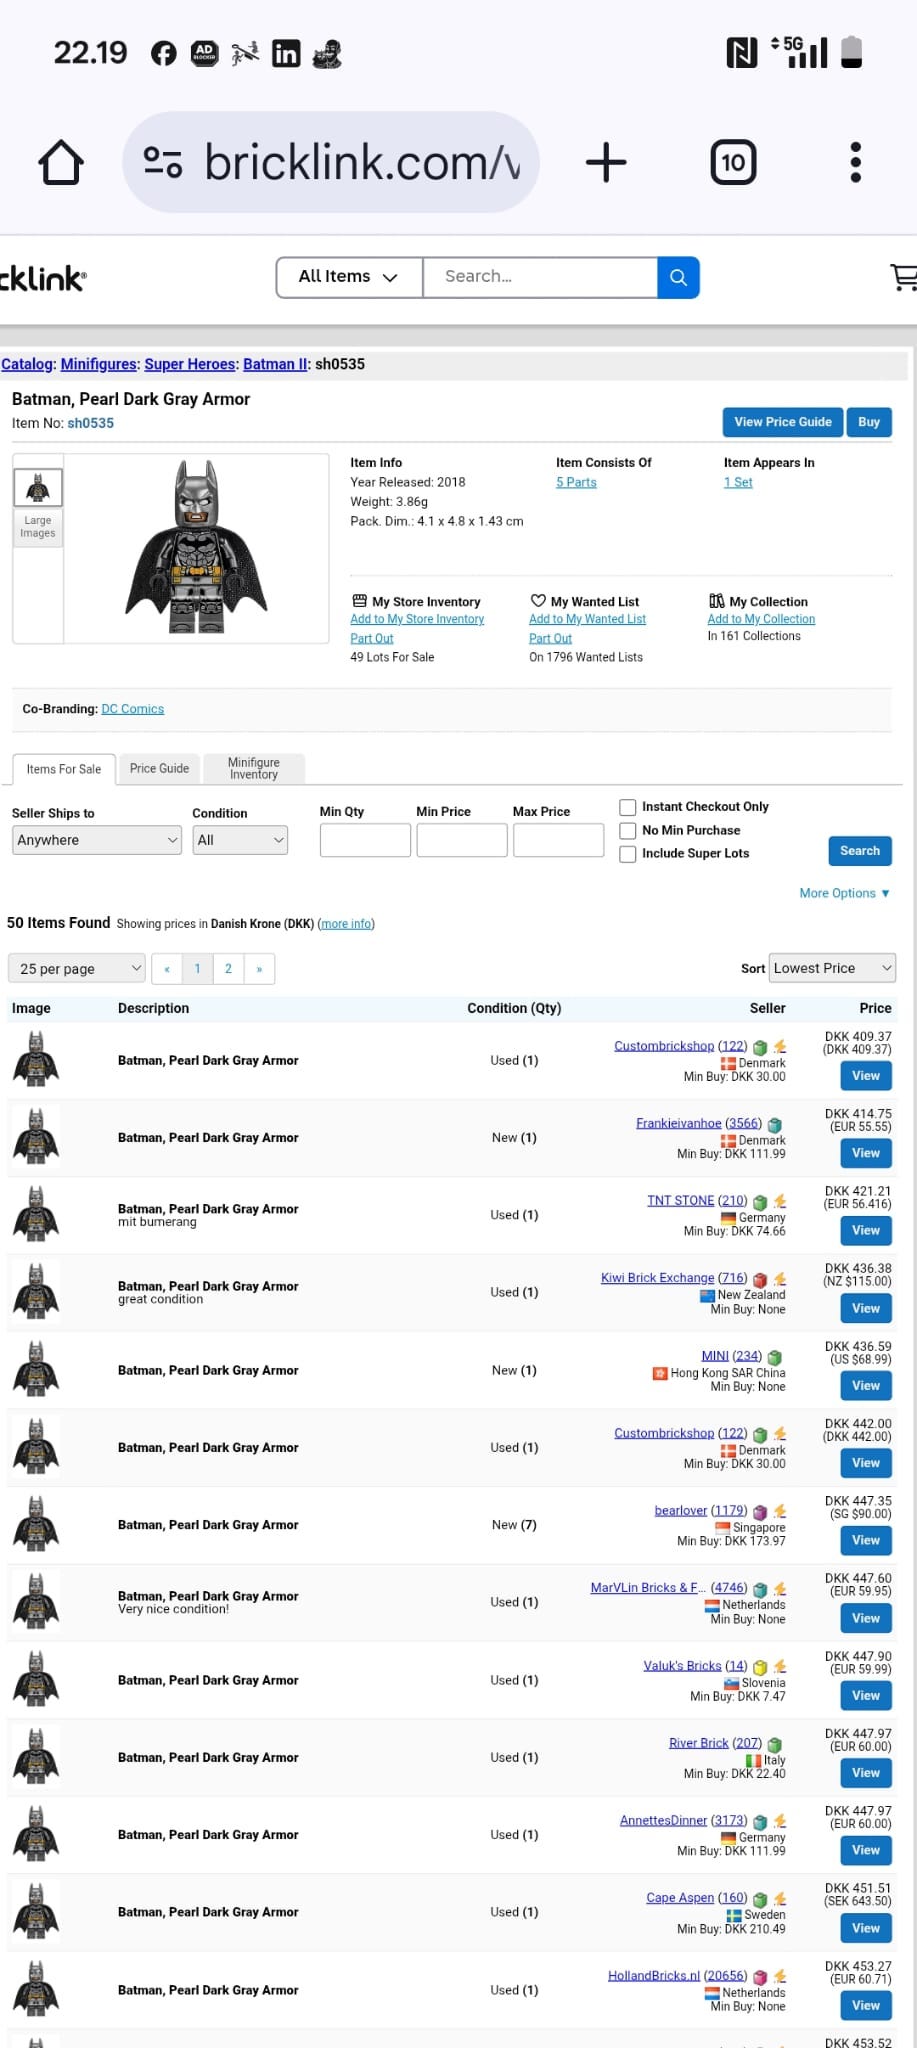The width and height of the screenshot is (917, 2048).
Task: Enable Instant Checkout Only checkbox
Action: 628,807
